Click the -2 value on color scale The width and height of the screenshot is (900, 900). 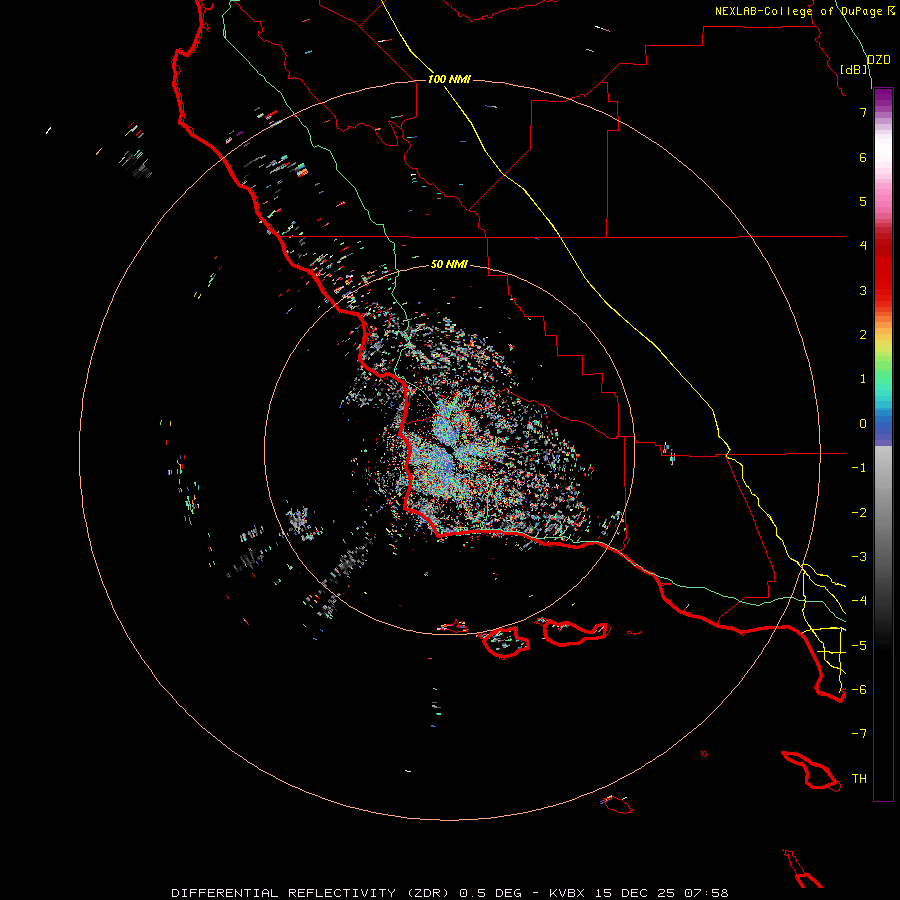(859, 513)
